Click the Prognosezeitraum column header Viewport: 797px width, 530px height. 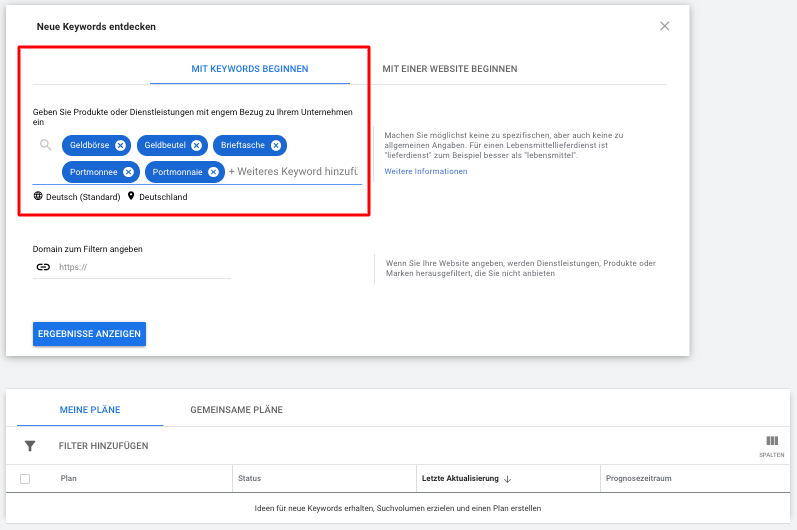638,478
